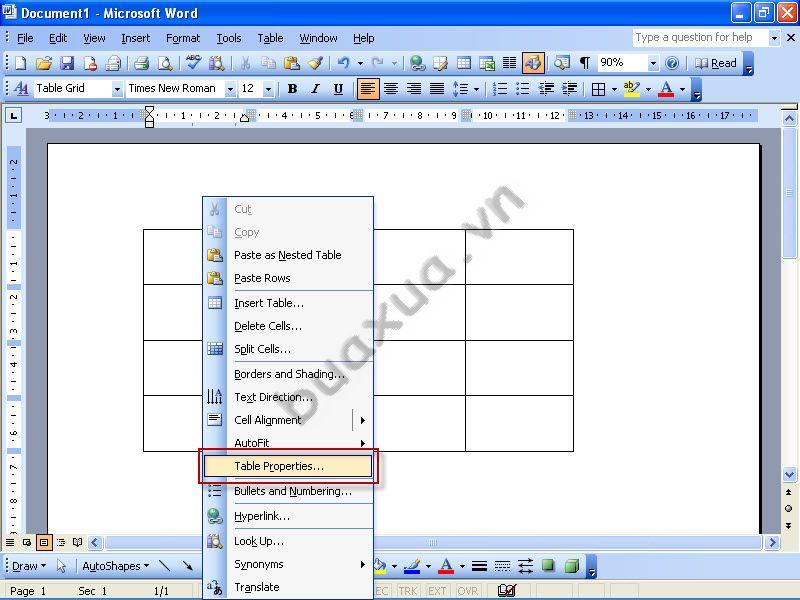This screenshot has width=800, height=600.
Task: Click Bullets and Numbering in context menu
Action: click(x=288, y=491)
